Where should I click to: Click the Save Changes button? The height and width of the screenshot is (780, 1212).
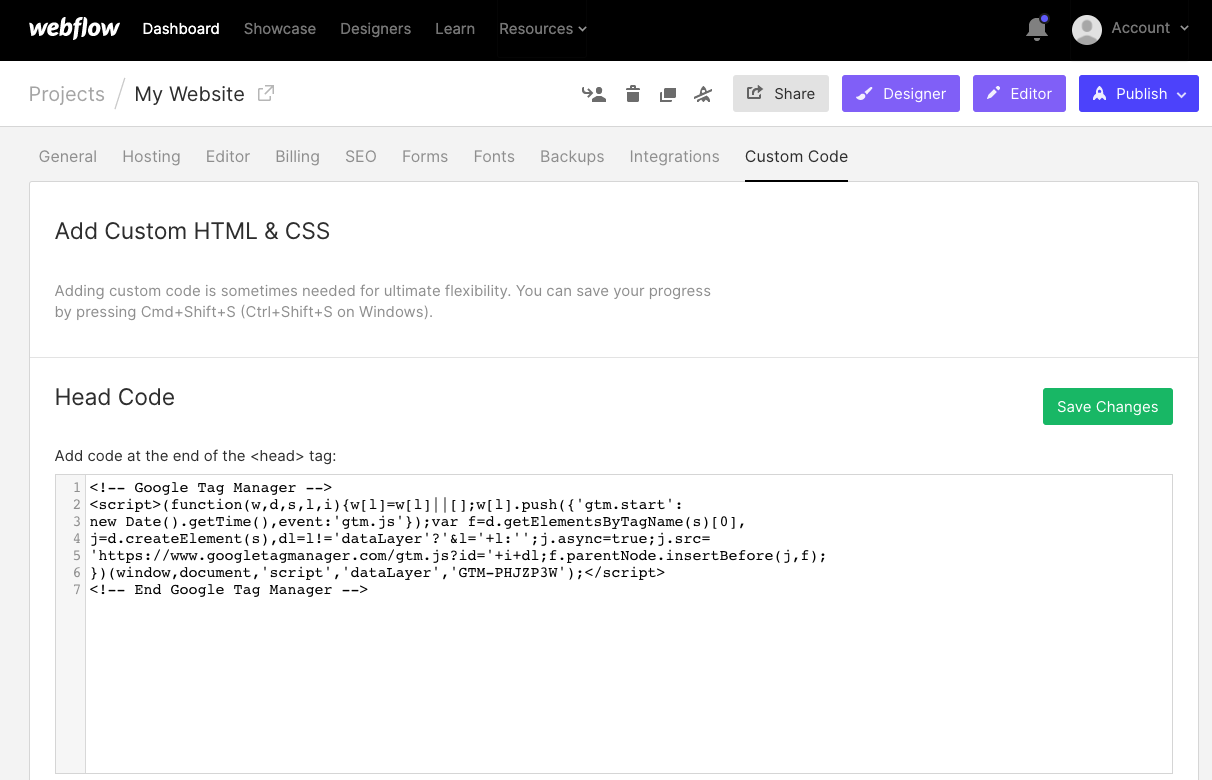pyautogui.click(x=1107, y=406)
